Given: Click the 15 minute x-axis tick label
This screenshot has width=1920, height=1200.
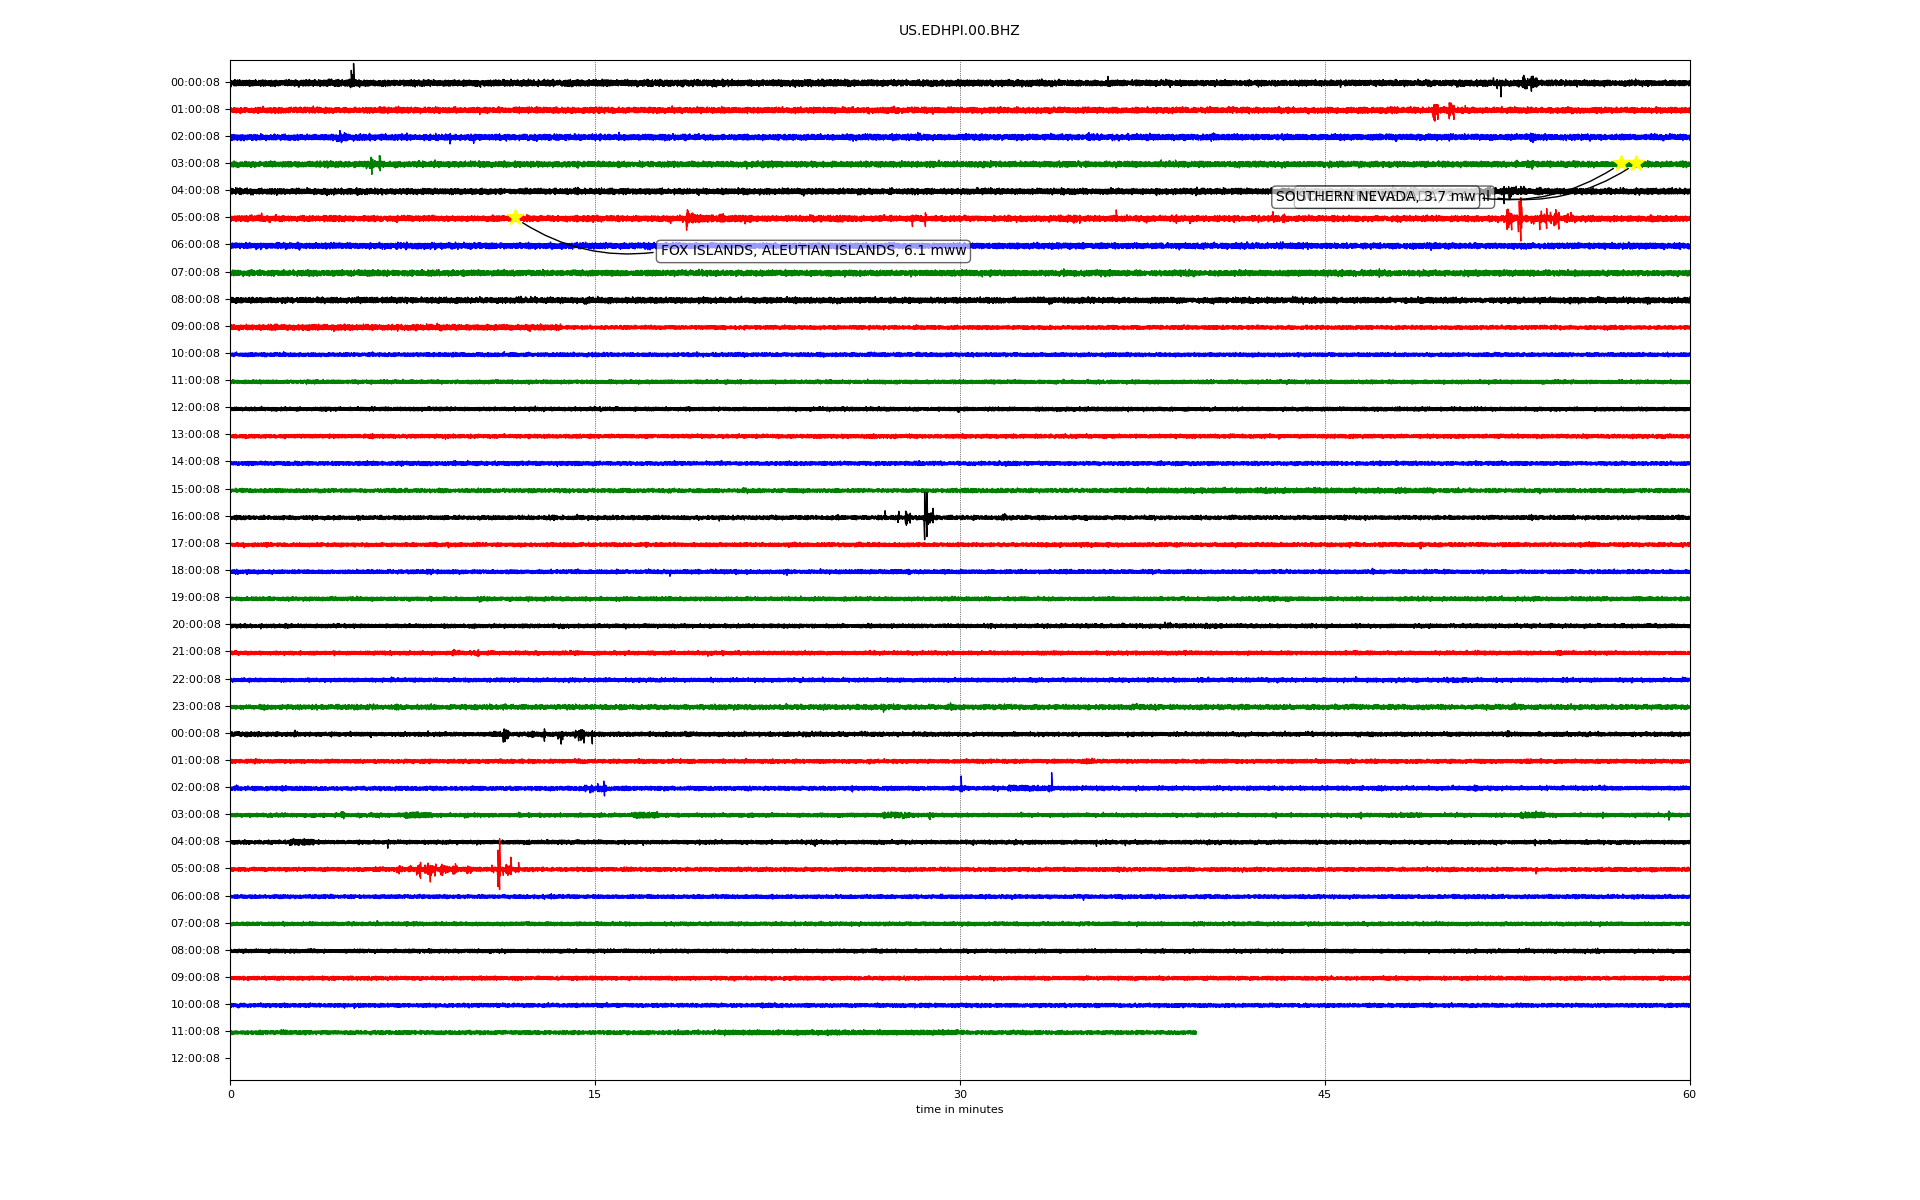Looking at the screenshot, I should pos(595,1094).
